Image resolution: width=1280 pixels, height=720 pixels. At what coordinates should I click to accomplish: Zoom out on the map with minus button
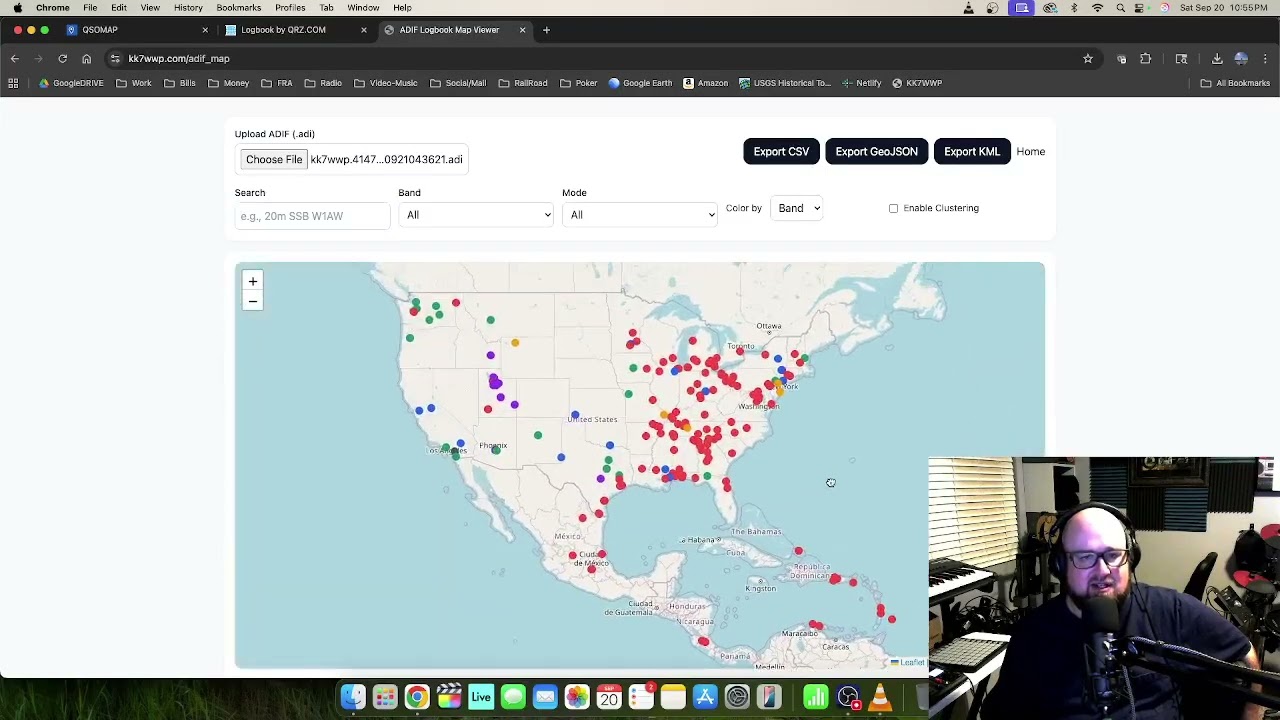253,302
